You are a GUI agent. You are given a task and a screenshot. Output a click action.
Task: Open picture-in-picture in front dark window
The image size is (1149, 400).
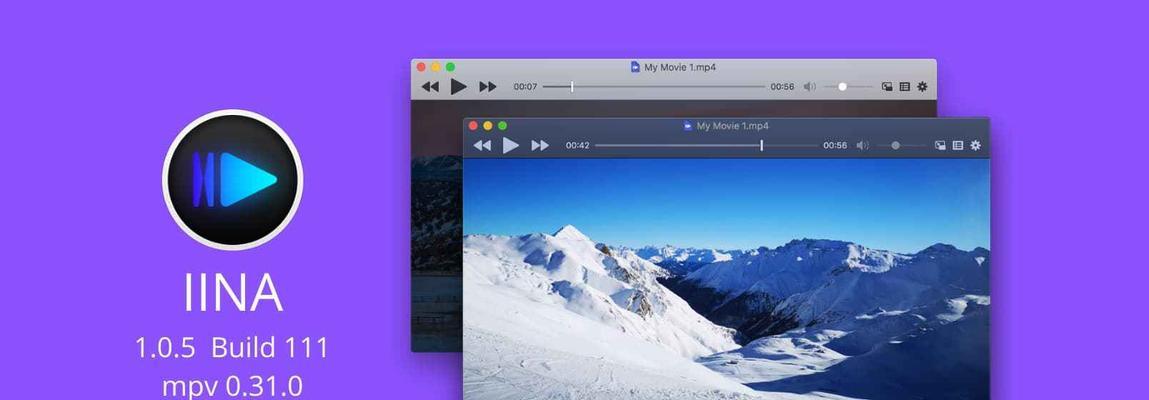[x=940, y=146]
